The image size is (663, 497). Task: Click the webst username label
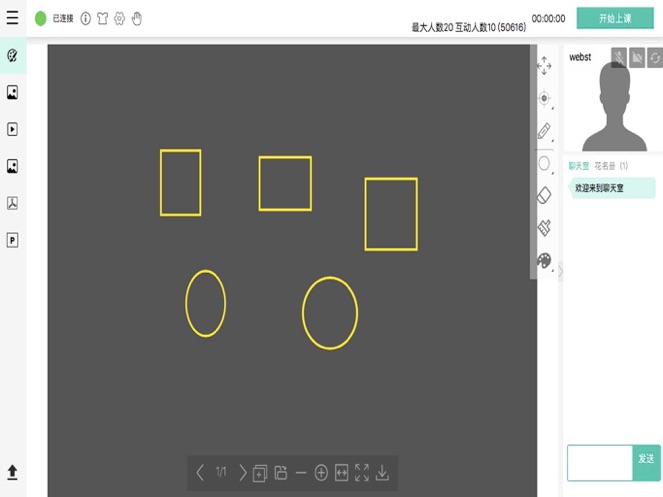click(580, 58)
